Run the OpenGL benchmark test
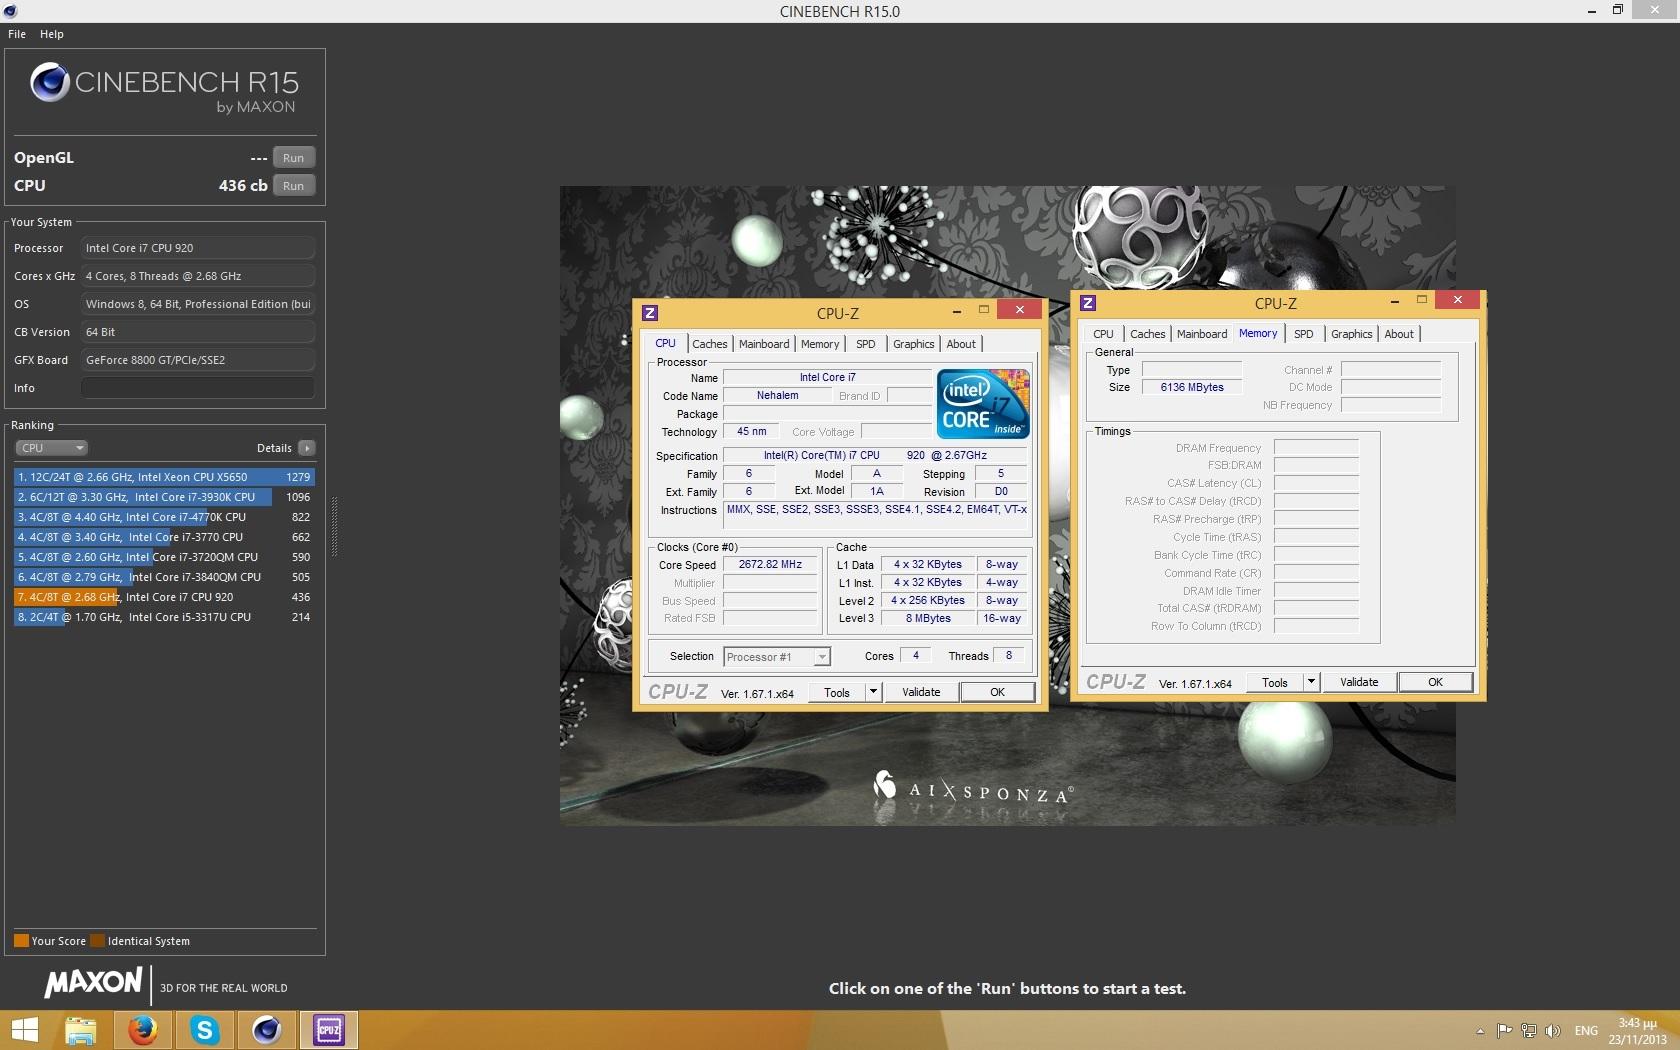1680x1050 pixels. pyautogui.click(x=293, y=158)
